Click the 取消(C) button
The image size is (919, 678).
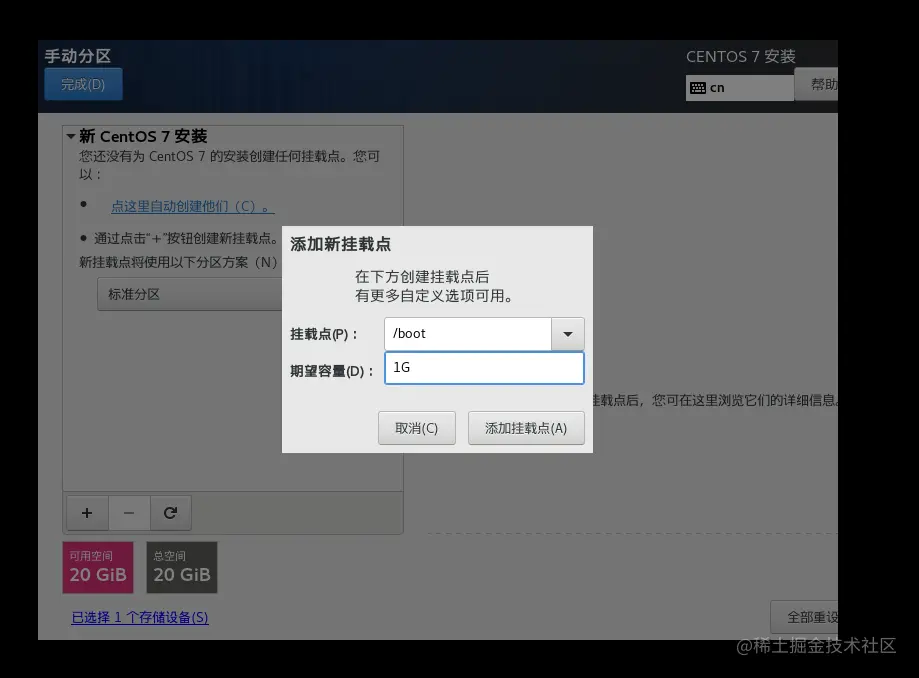(x=417, y=428)
